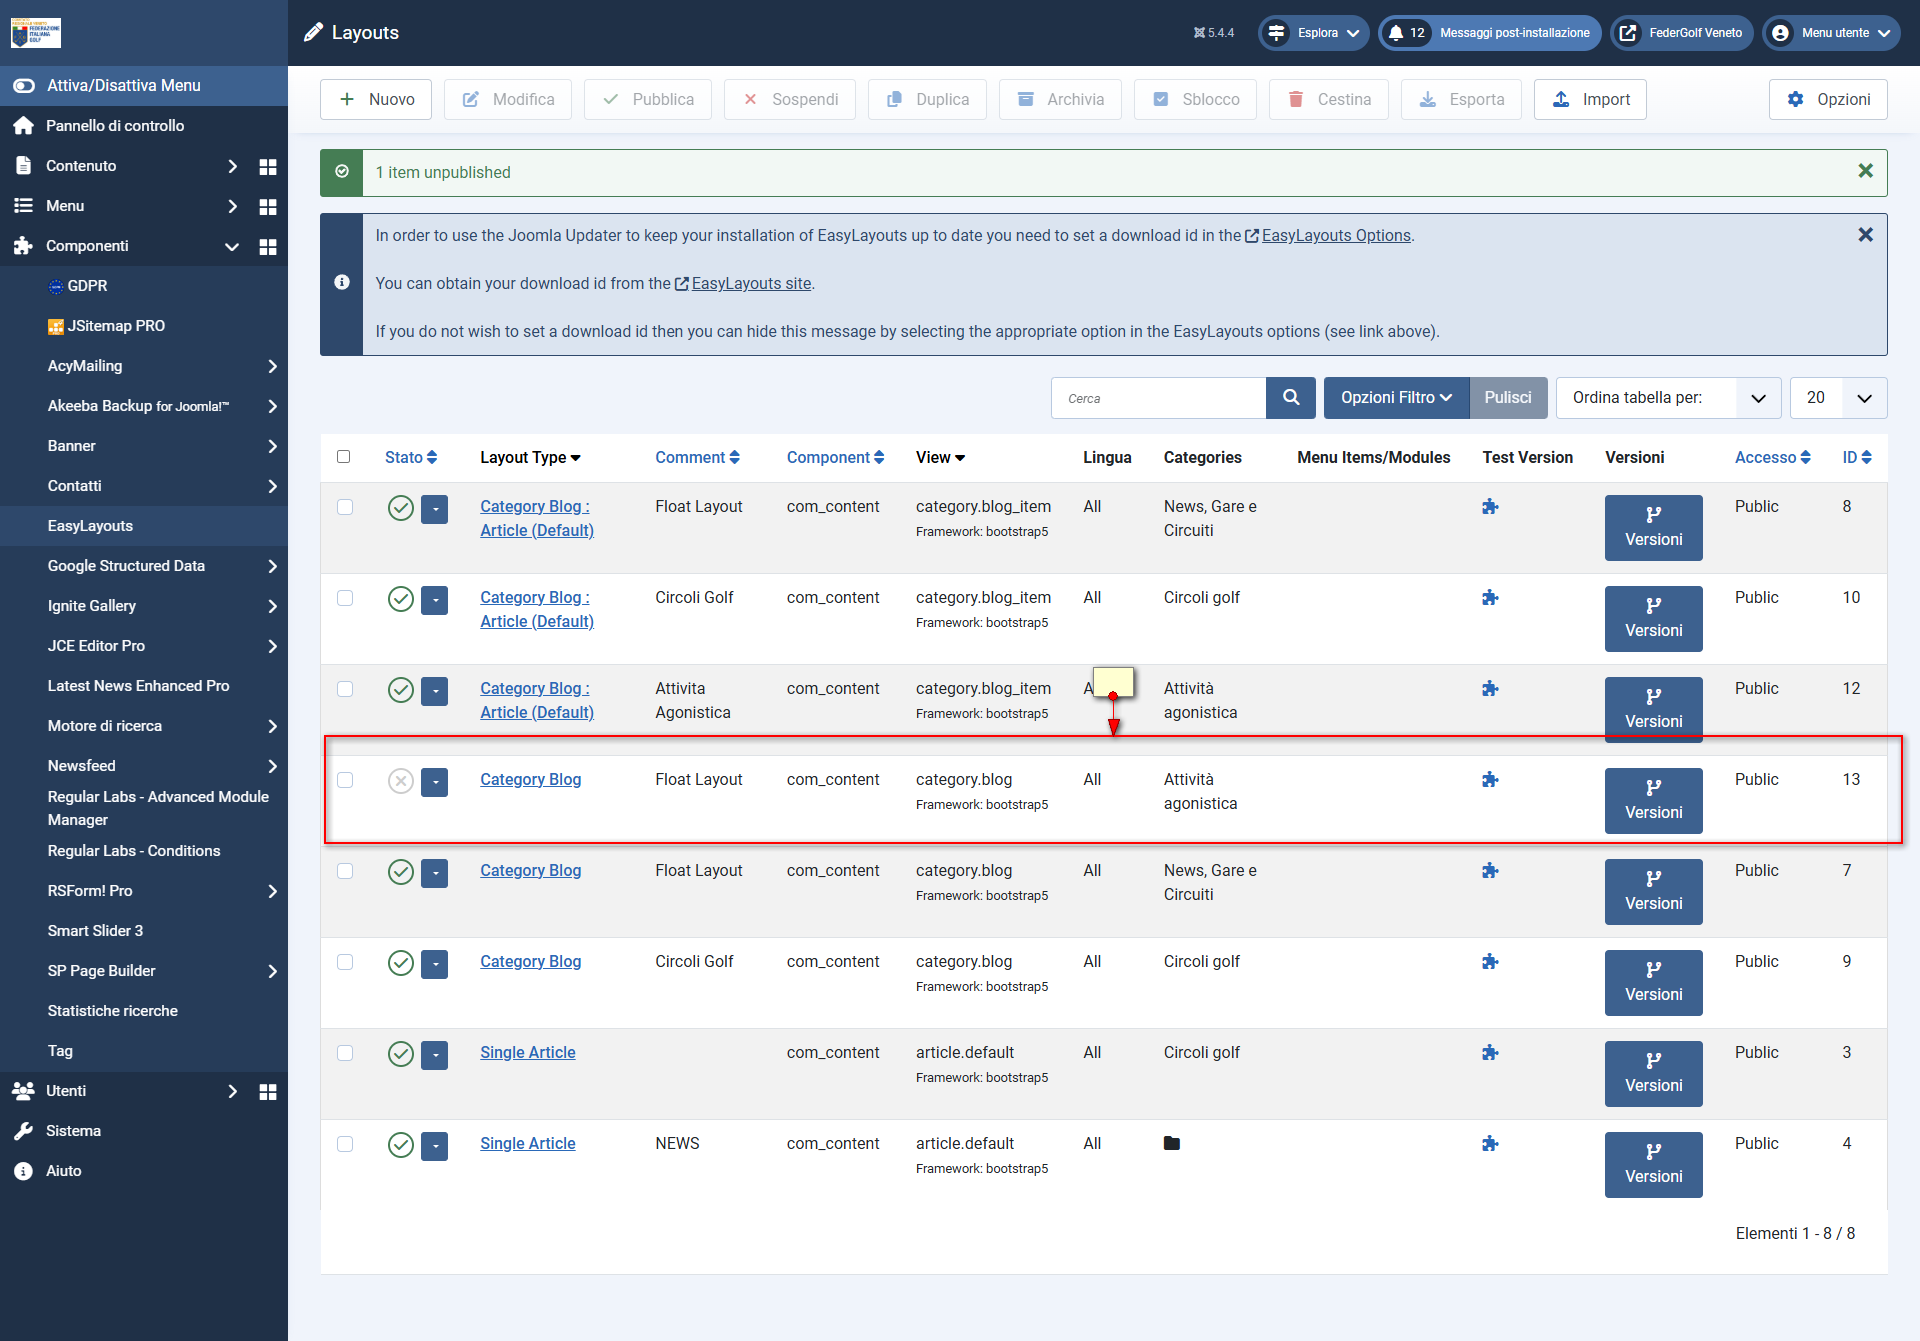Expand Opzioni Filtro filter options
The width and height of the screenshot is (1920, 1341).
pyautogui.click(x=1396, y=398)
